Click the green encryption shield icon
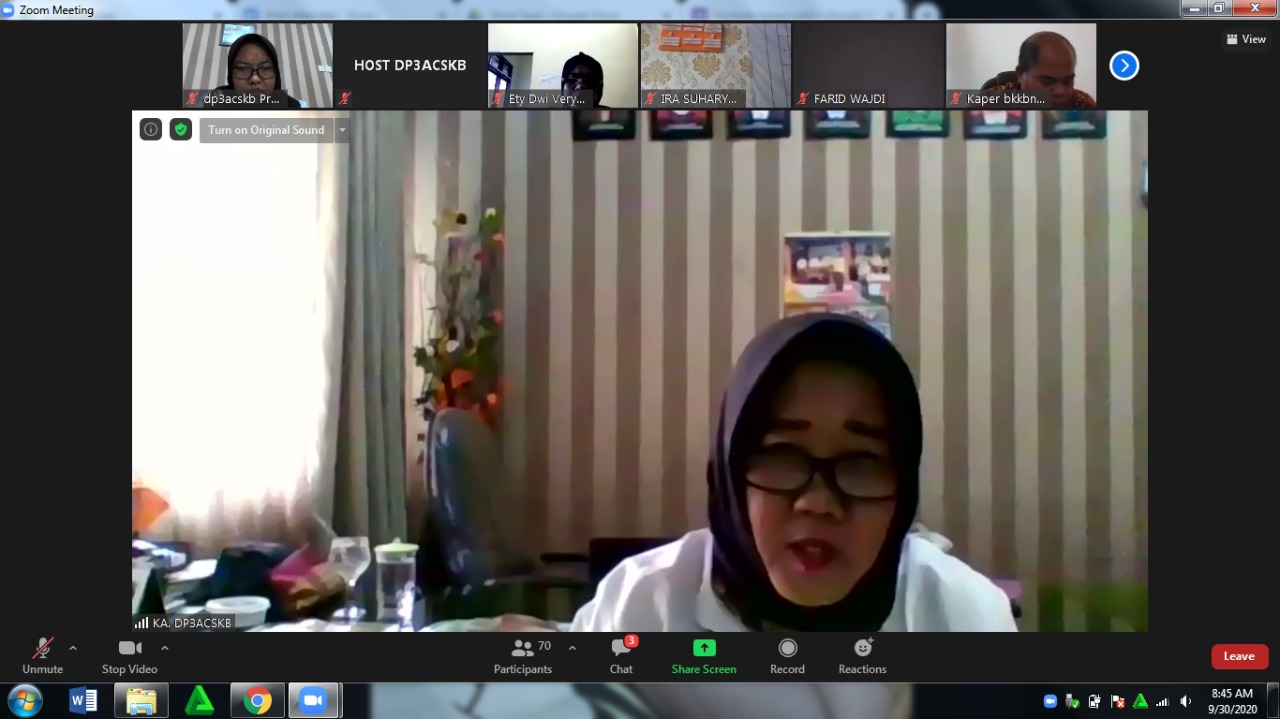The width and height of the screenshot is (1280, 719). tap(181, 129)
